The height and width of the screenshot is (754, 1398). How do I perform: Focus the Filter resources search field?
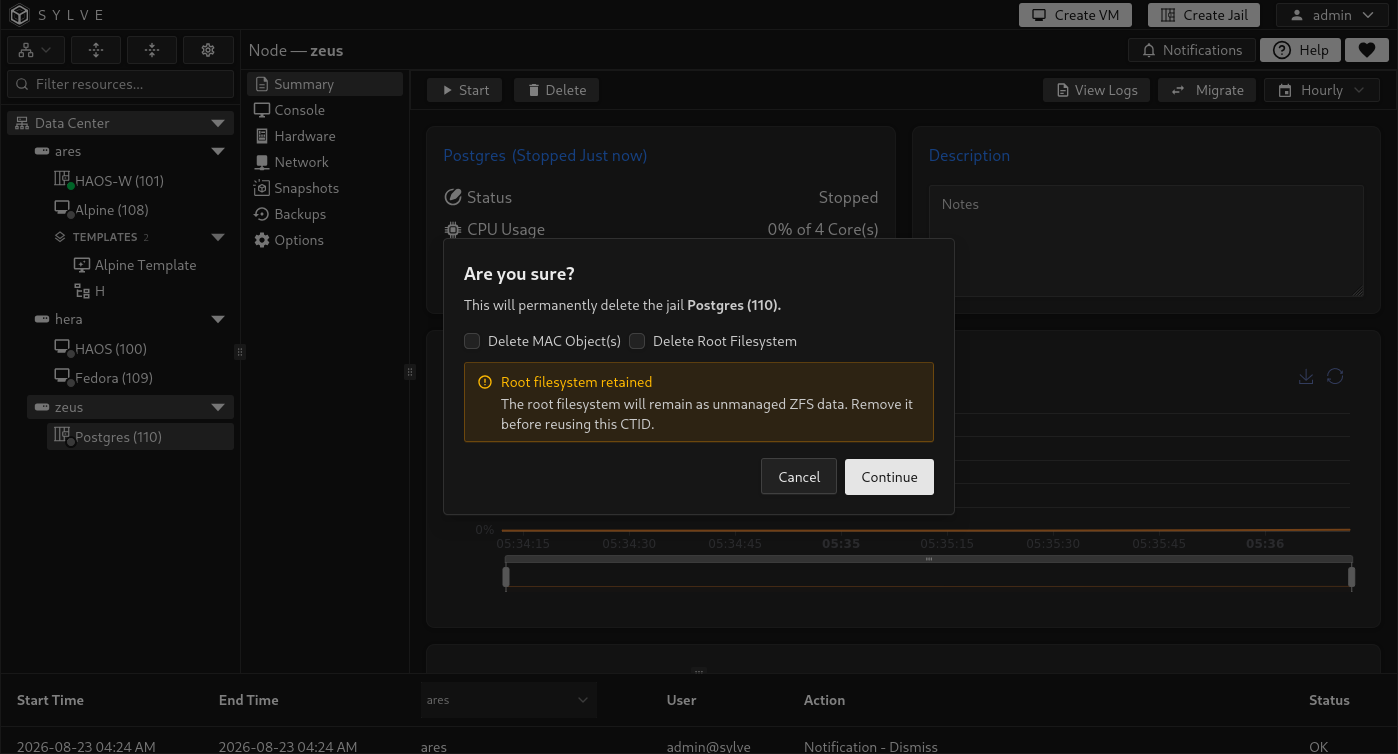tap(120, 84)
